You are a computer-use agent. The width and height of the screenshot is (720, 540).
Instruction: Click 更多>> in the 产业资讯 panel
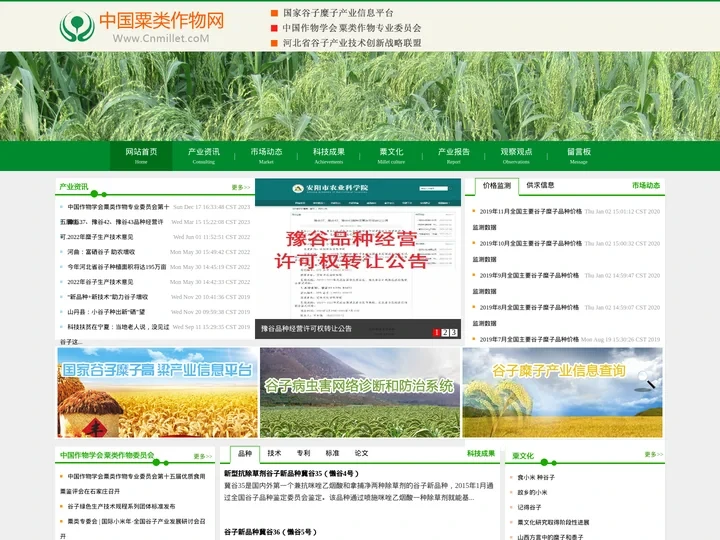[241, 187]
